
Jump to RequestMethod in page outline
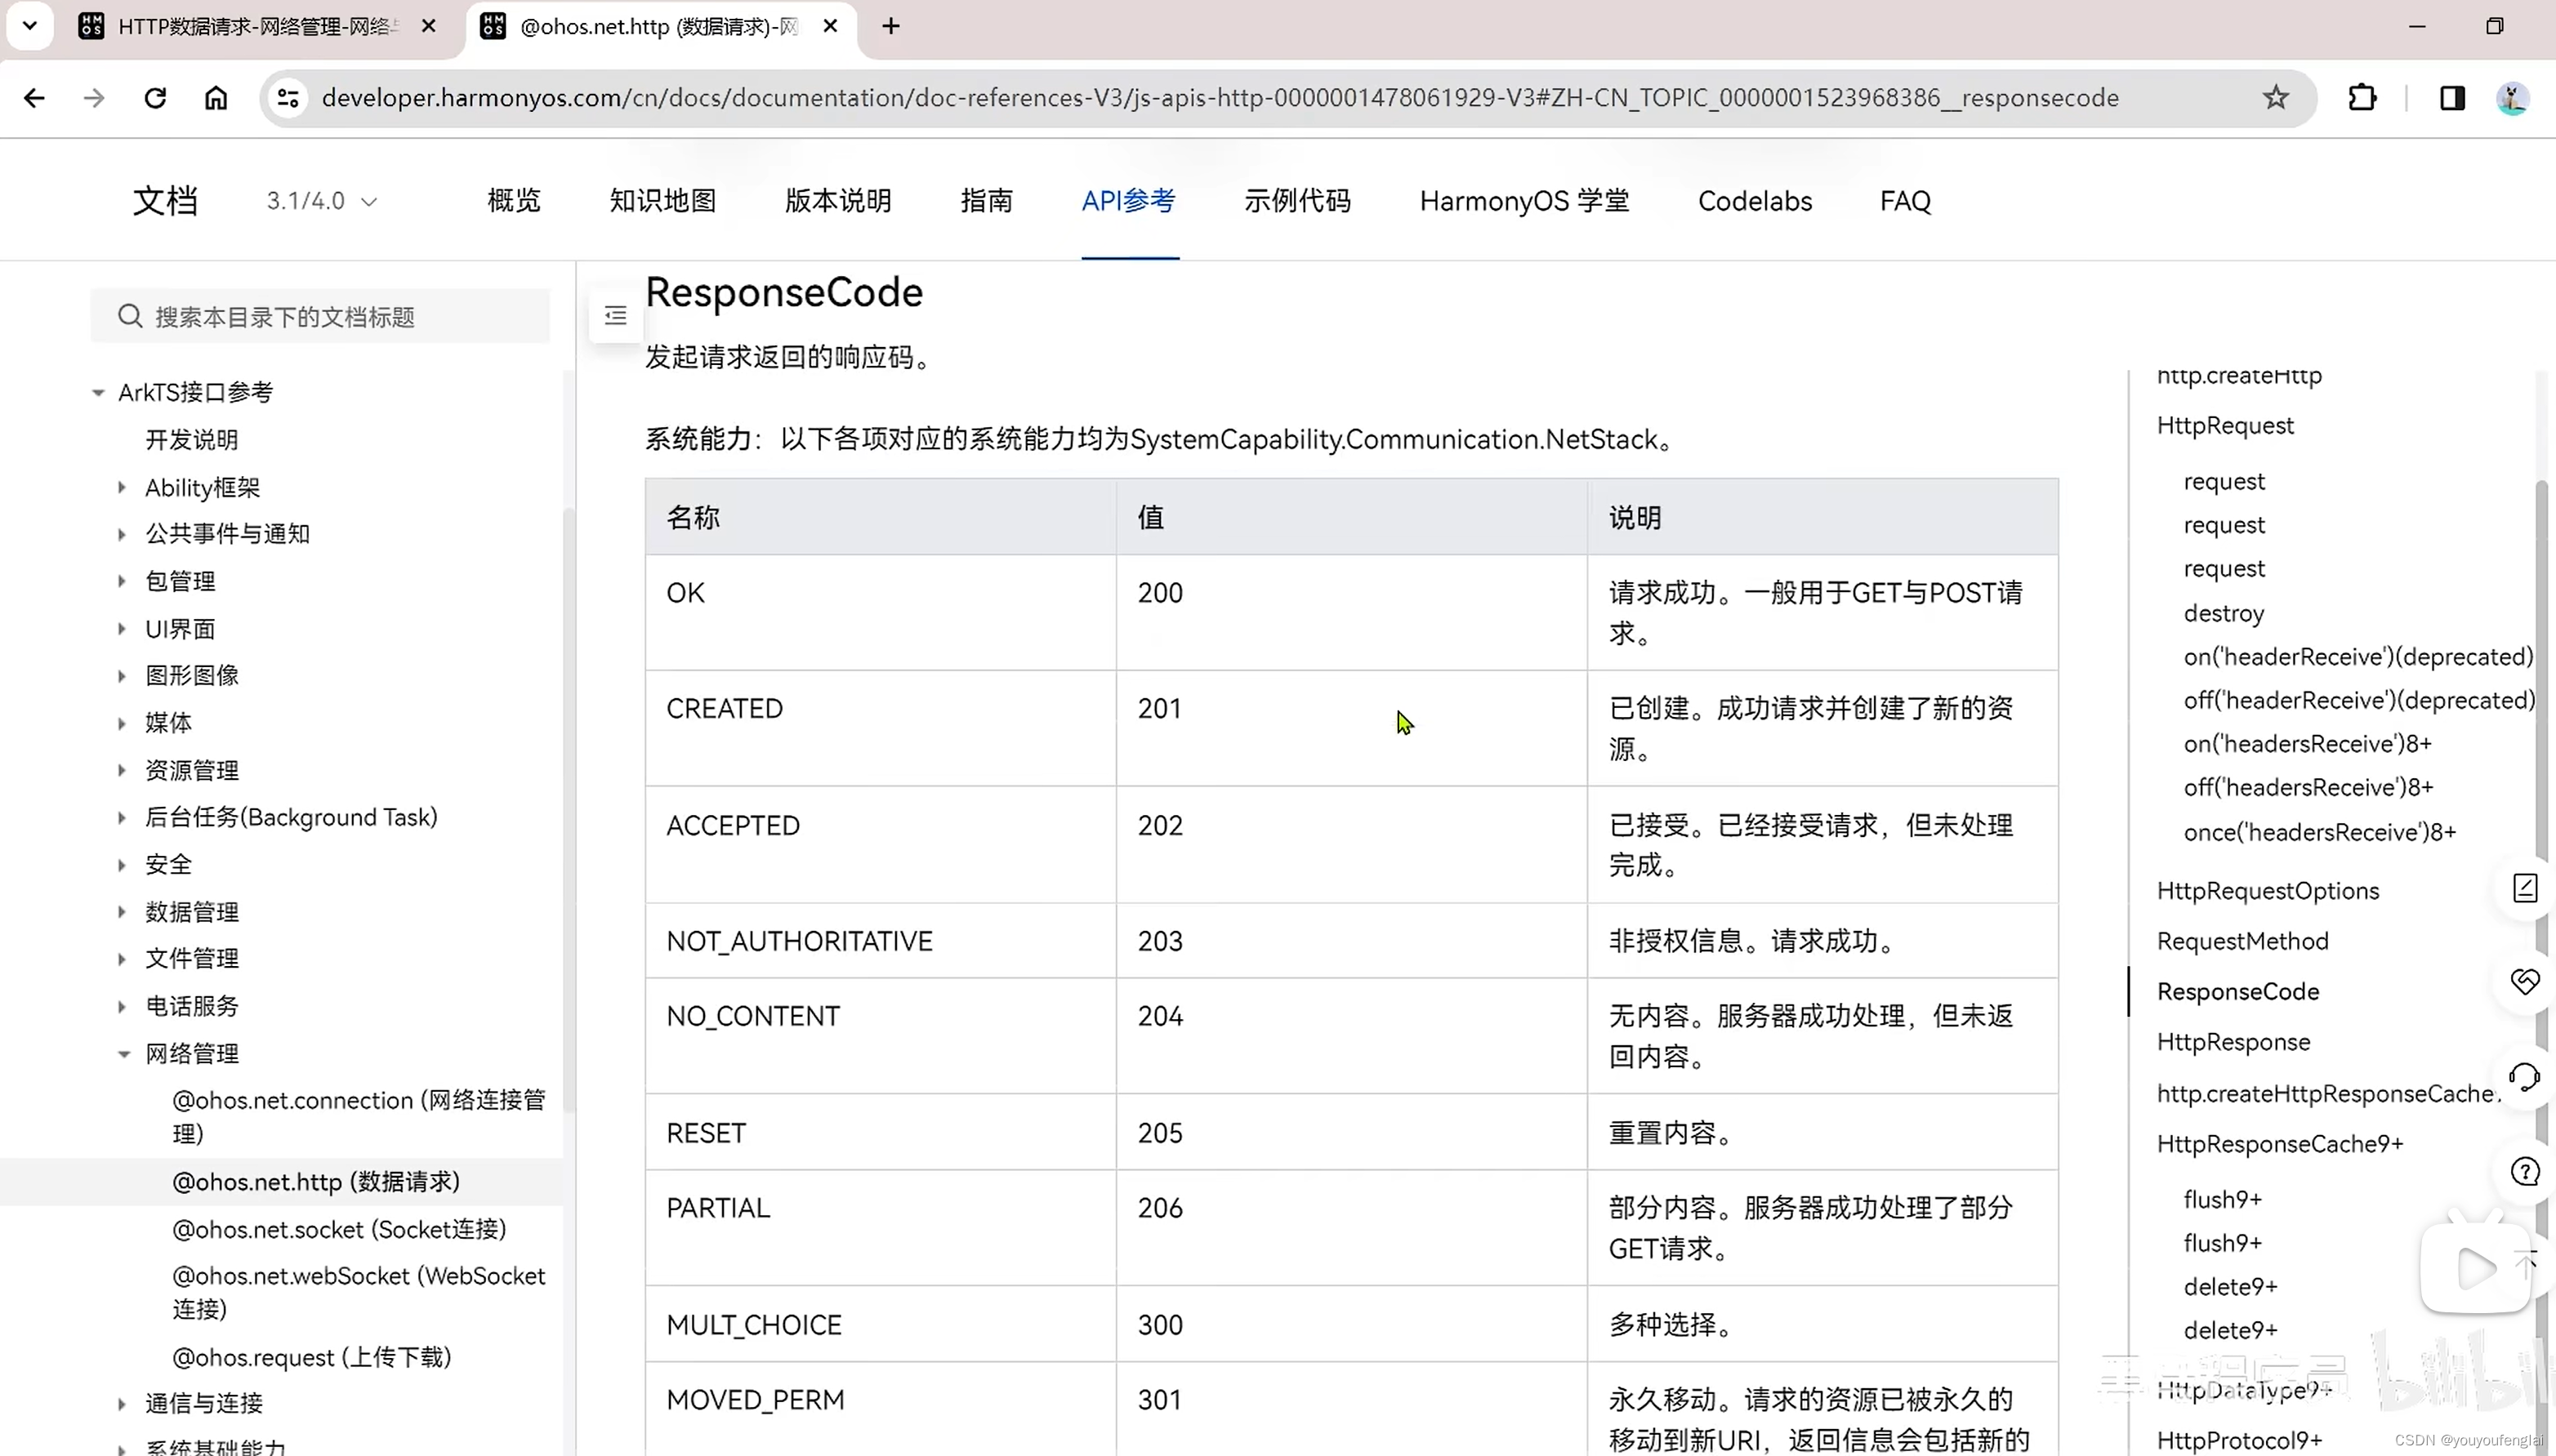tap(2243, 941)
